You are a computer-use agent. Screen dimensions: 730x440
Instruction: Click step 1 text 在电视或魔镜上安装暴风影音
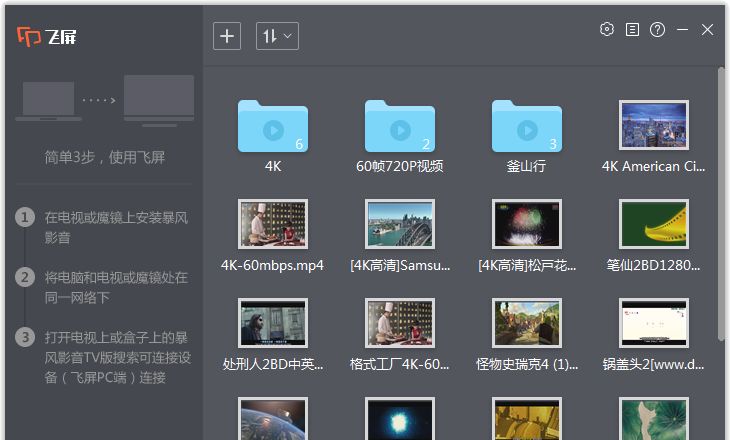(x=116, y=228)
